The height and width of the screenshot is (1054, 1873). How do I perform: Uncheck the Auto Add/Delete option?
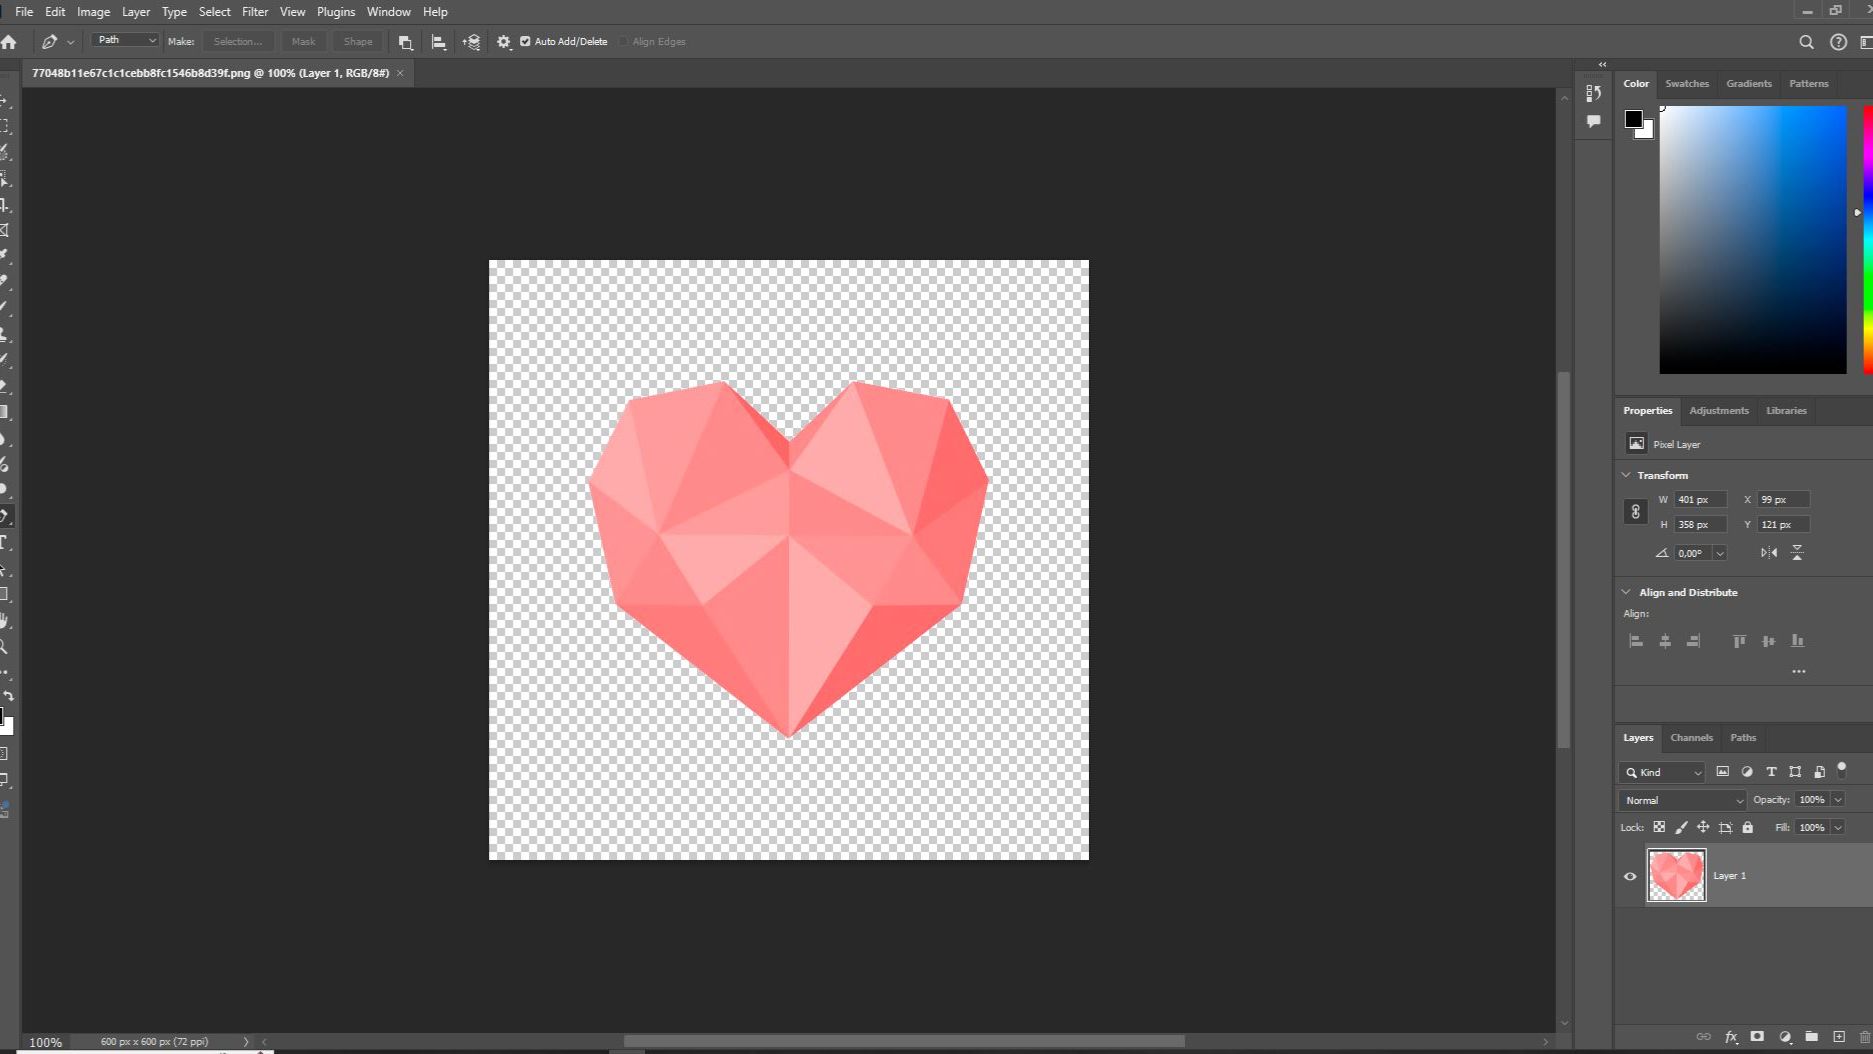pos(525,41)
